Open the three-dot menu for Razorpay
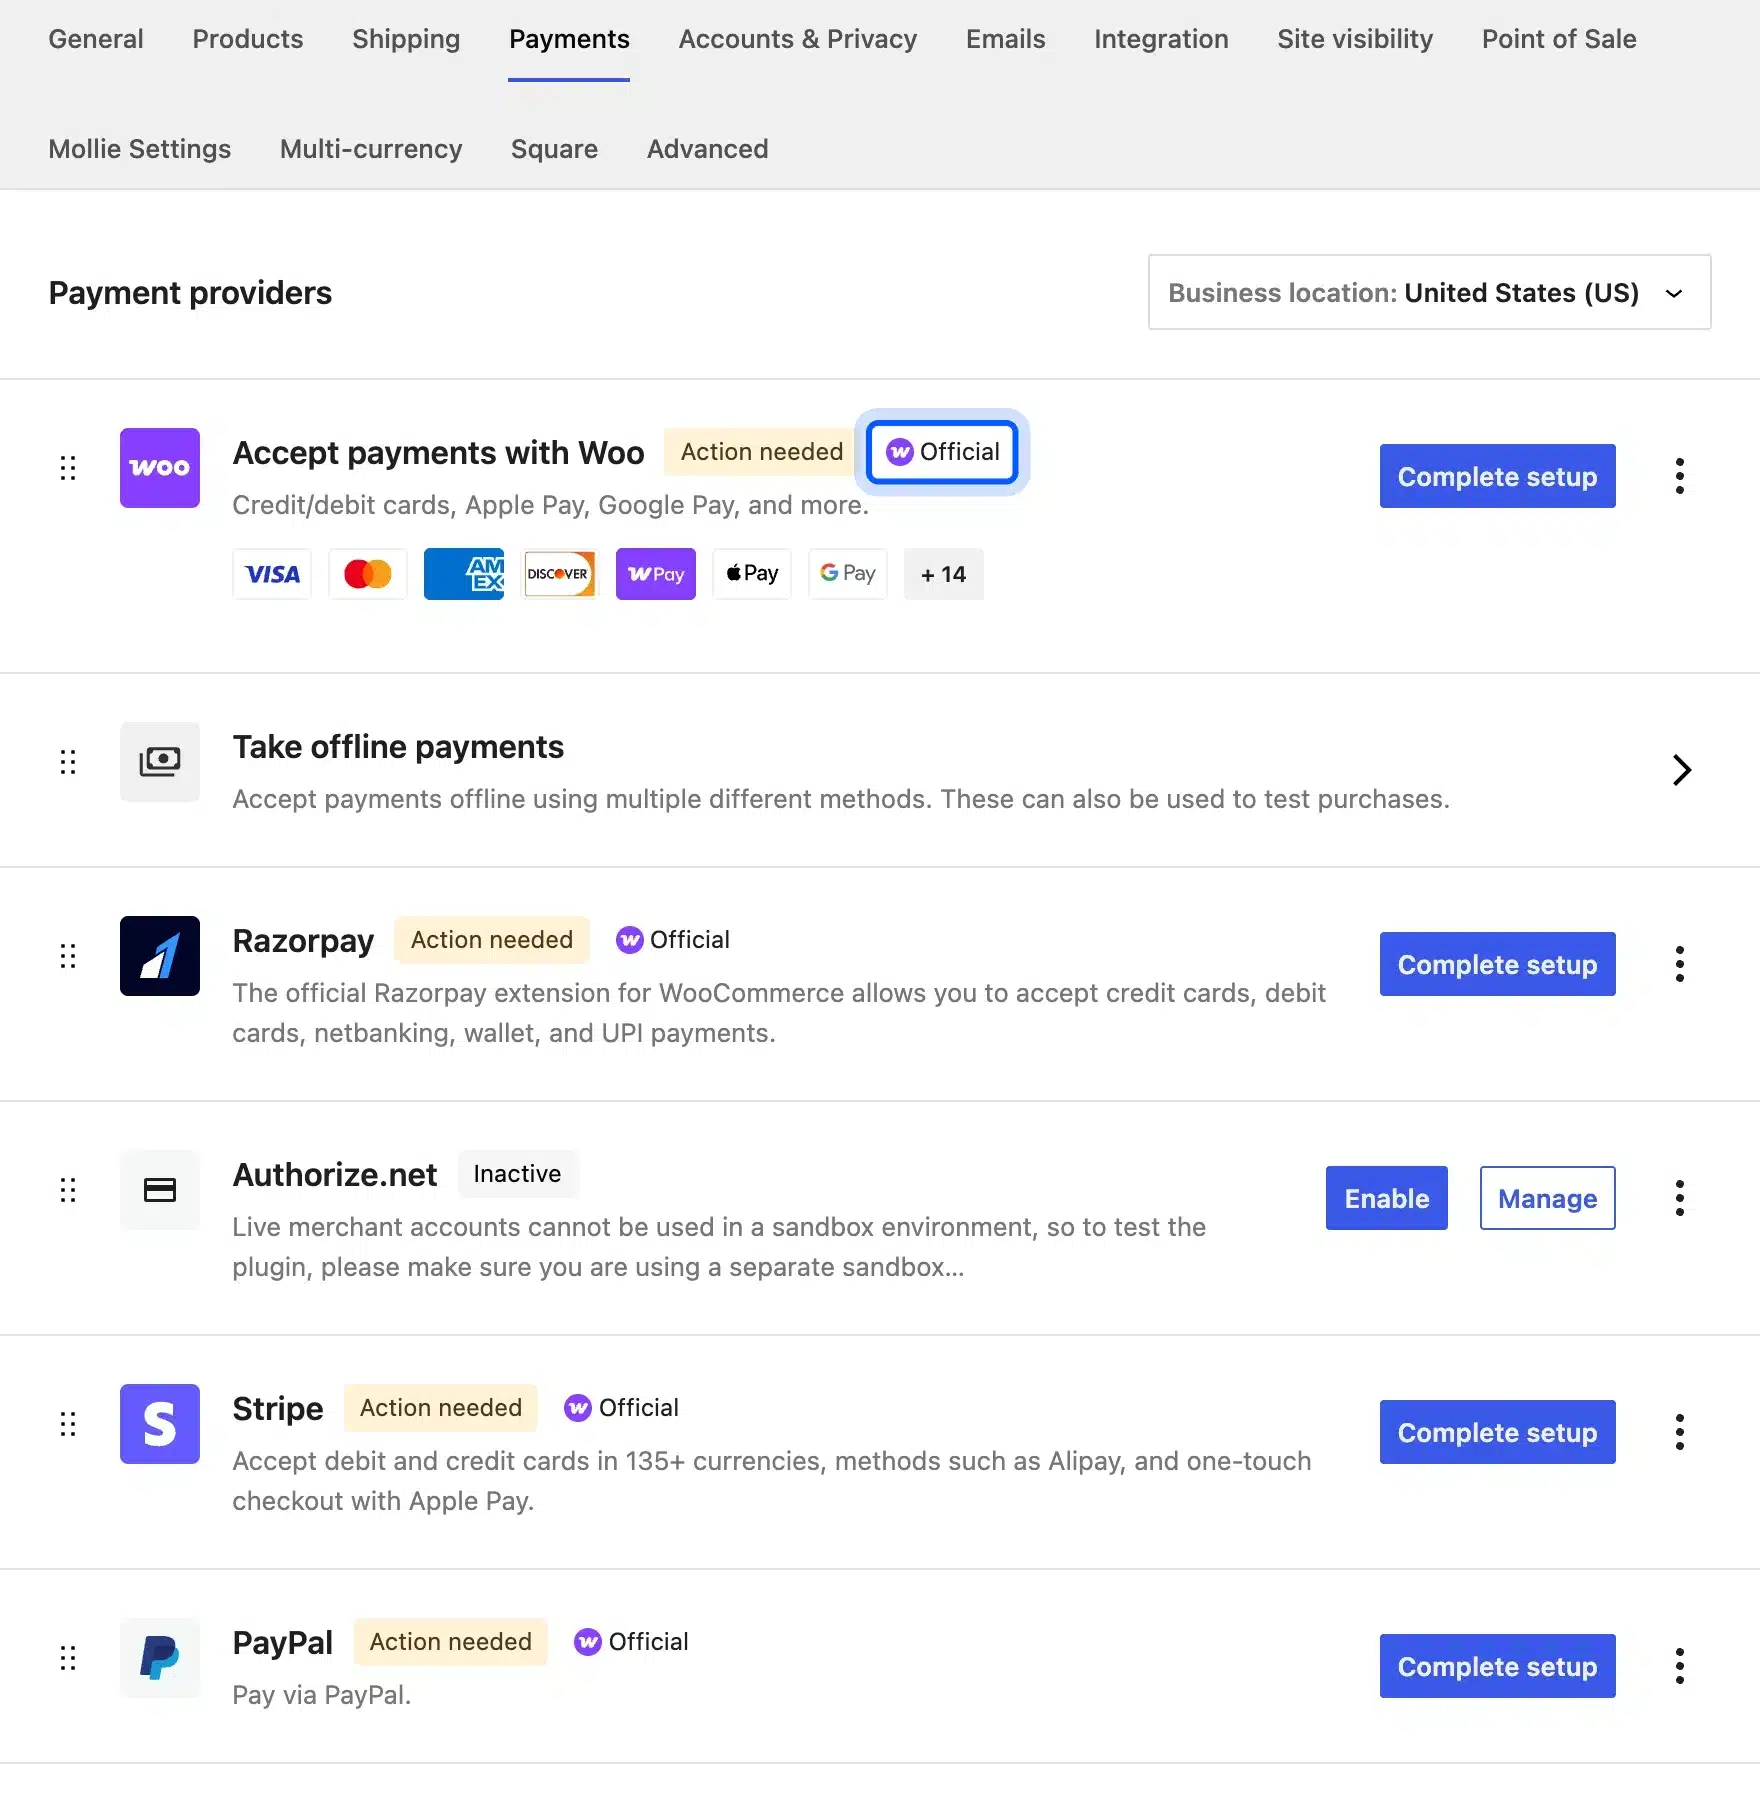 (x=1680, y=964)
